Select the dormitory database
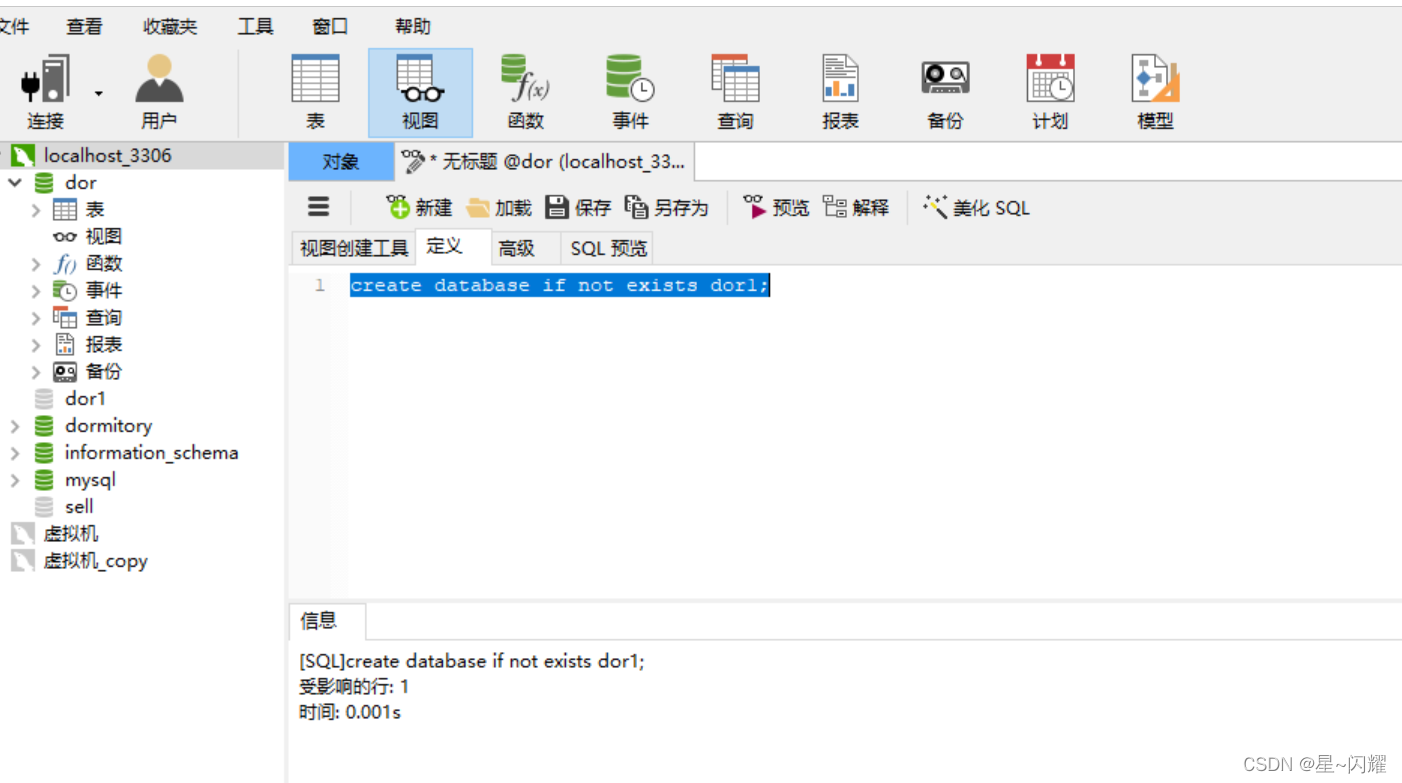The height and width of the screenshot is (783, 1402). tap(108, 425)
